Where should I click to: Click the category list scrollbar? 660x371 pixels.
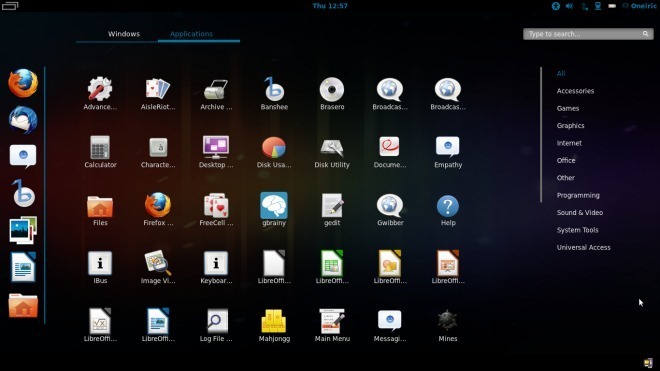(541, 134)
